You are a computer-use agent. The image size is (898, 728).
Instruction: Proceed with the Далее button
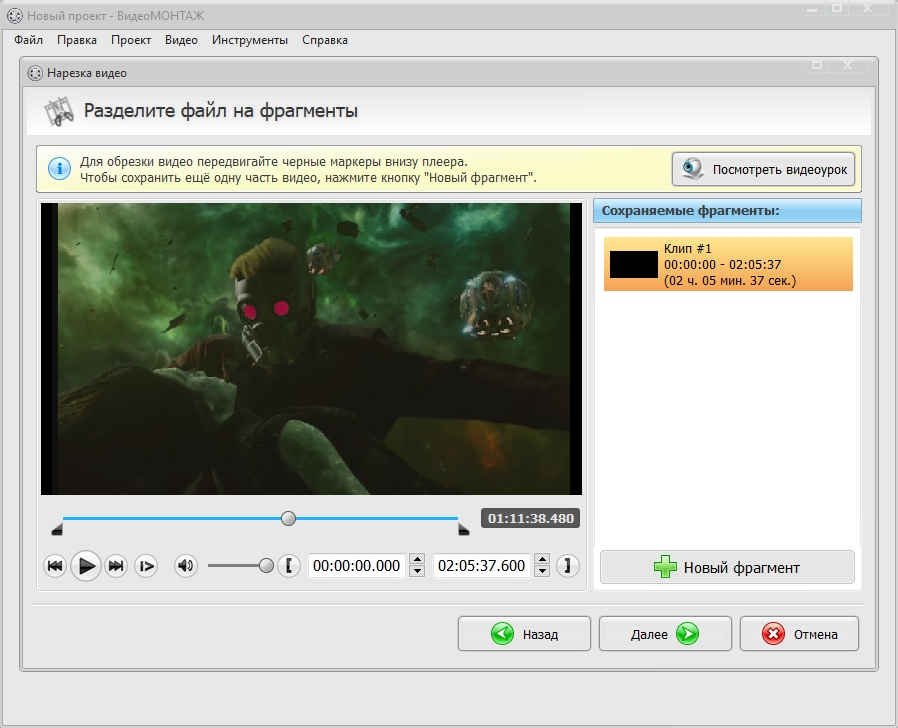(665, 633)
